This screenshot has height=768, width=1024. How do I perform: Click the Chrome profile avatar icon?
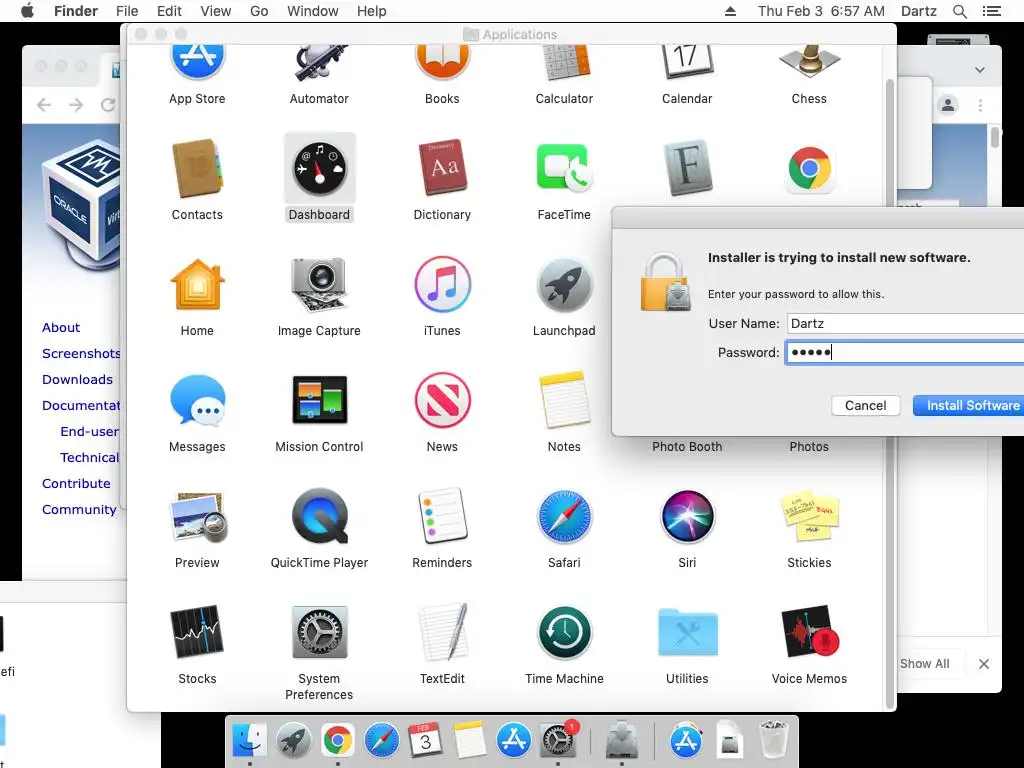click(x=948, y=104)
